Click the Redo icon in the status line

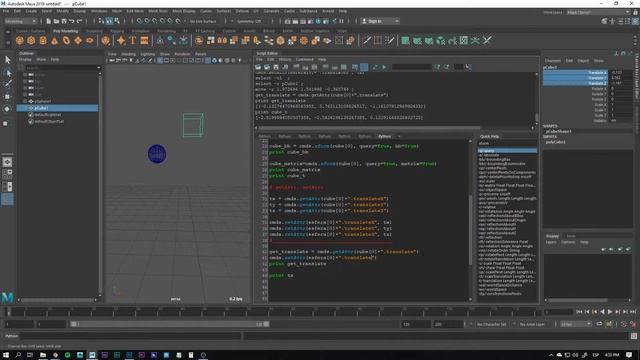[x=80, y=21]
